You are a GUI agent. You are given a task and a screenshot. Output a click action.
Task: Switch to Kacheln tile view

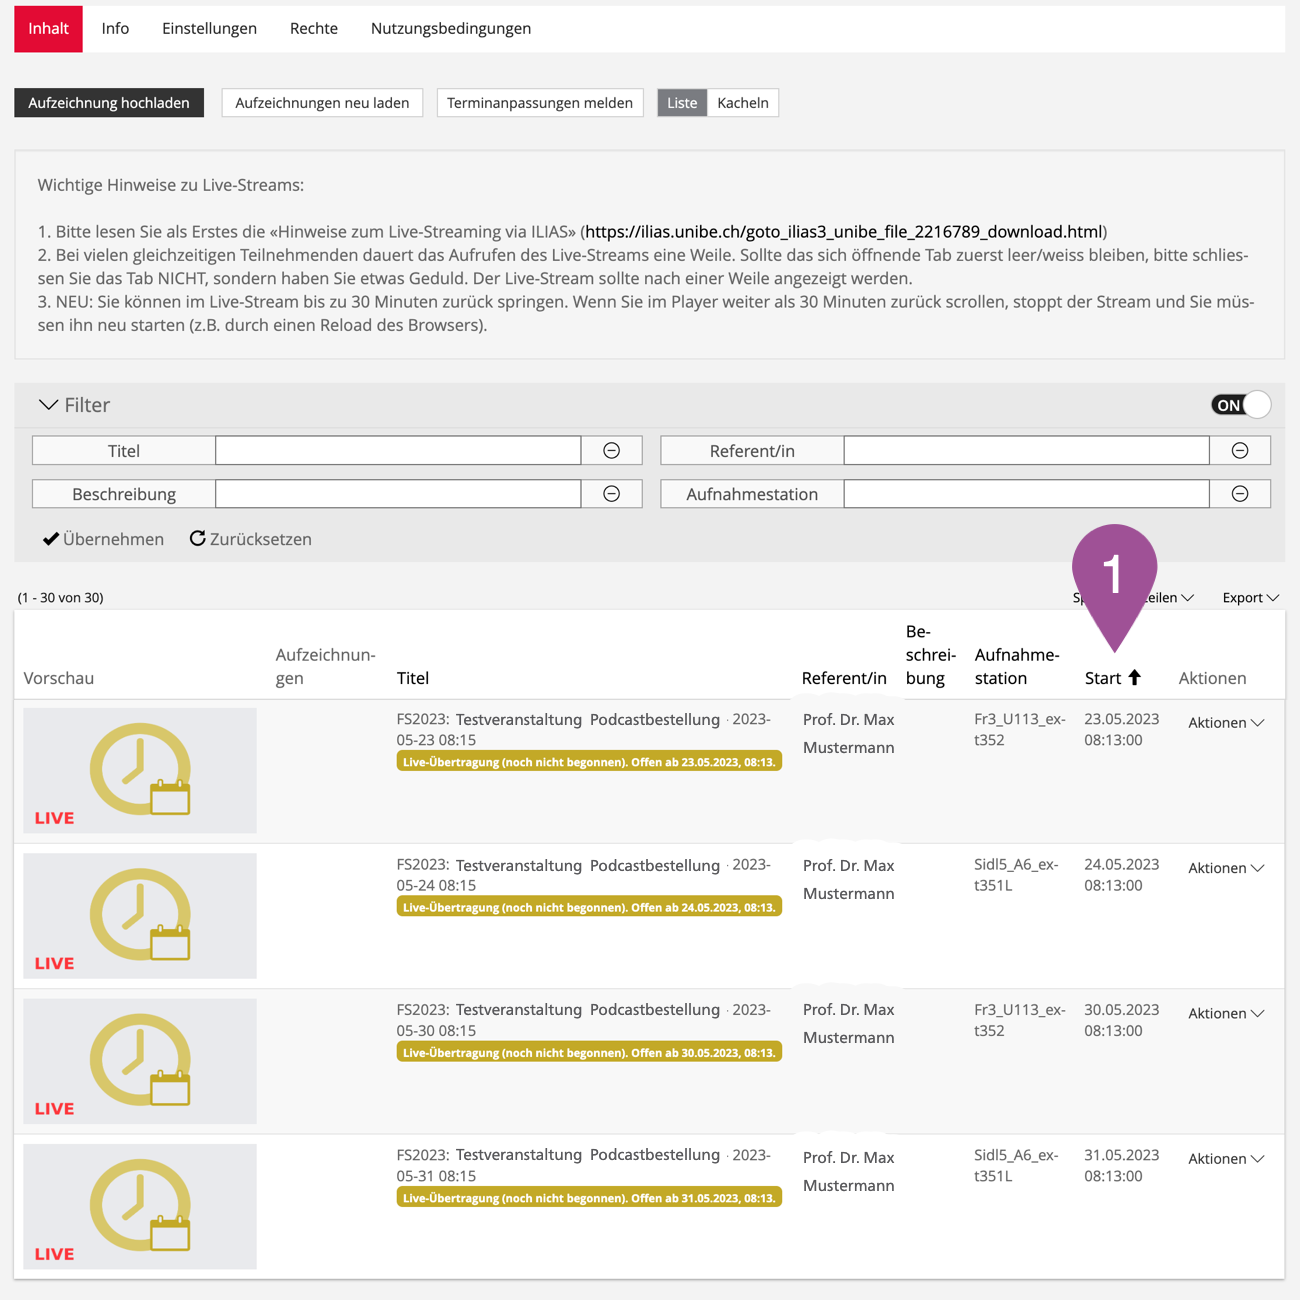(x=742, y=103)
